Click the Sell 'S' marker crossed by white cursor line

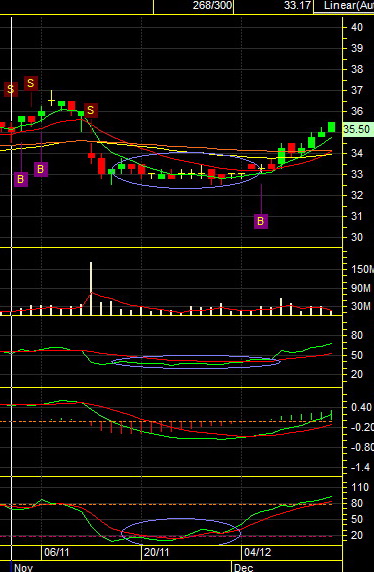(11, 89)
